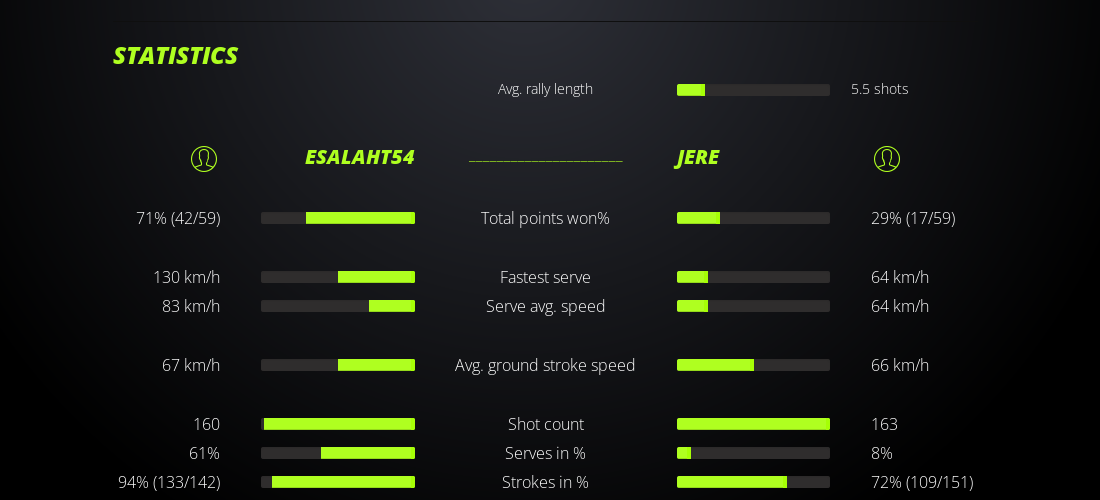Select the ESALAHT54 player name
Screen dimensions: 1100x500
[359, 157]
